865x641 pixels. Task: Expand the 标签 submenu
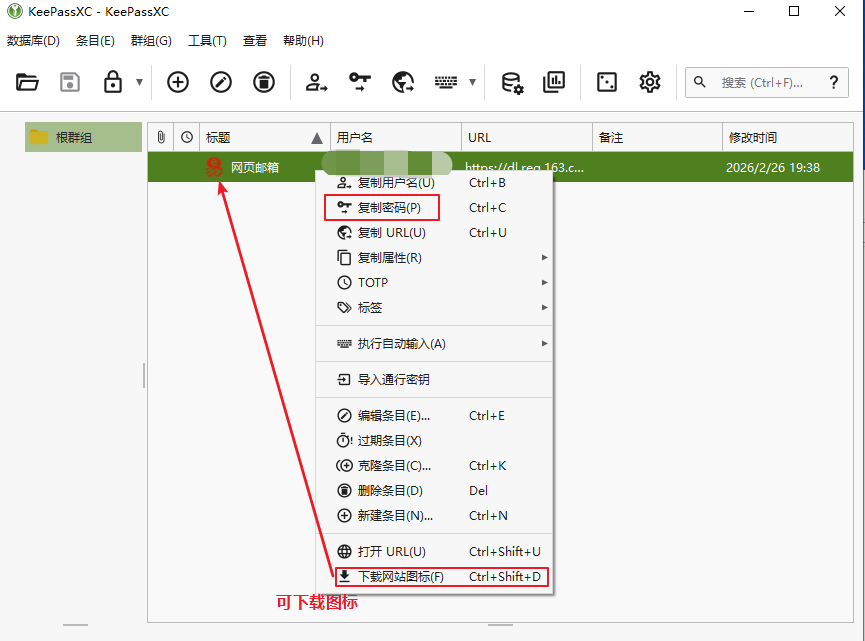[x=434, y=307]
